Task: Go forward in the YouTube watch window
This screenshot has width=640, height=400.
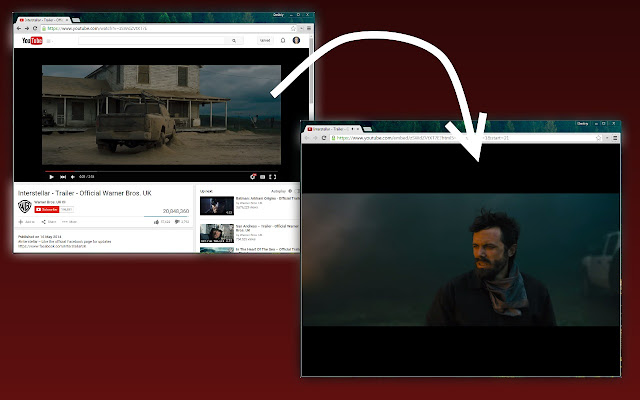Action: pyautogui.click(x=27, y=29)
